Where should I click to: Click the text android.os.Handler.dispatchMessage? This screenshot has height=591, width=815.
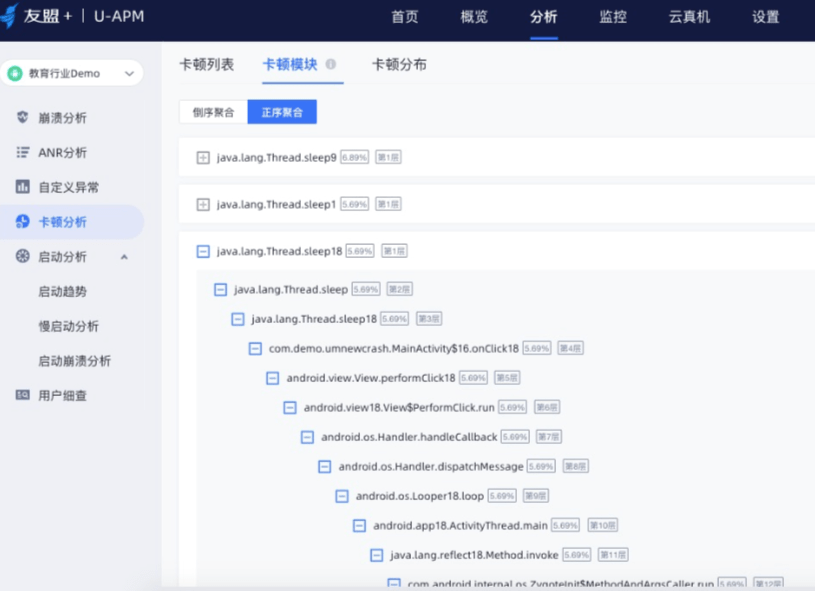pos(431,467)
